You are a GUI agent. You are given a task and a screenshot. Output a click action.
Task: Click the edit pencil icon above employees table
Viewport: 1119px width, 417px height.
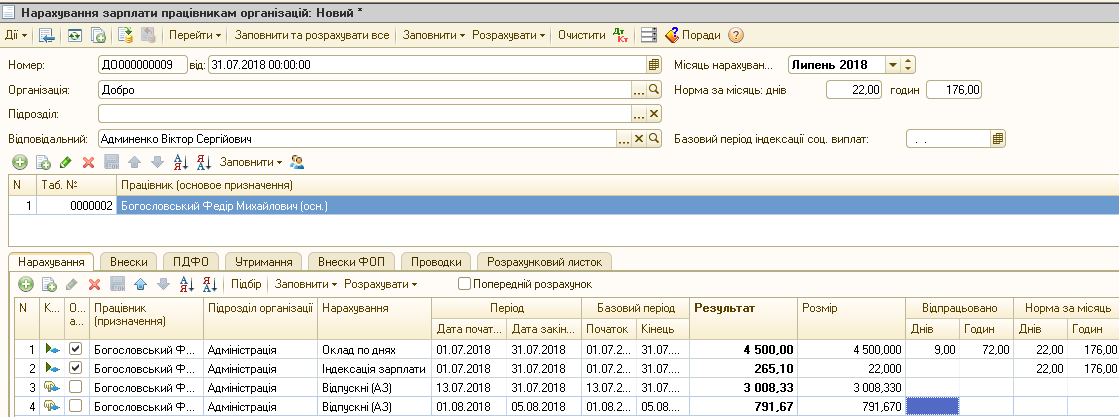click(66, 163)
